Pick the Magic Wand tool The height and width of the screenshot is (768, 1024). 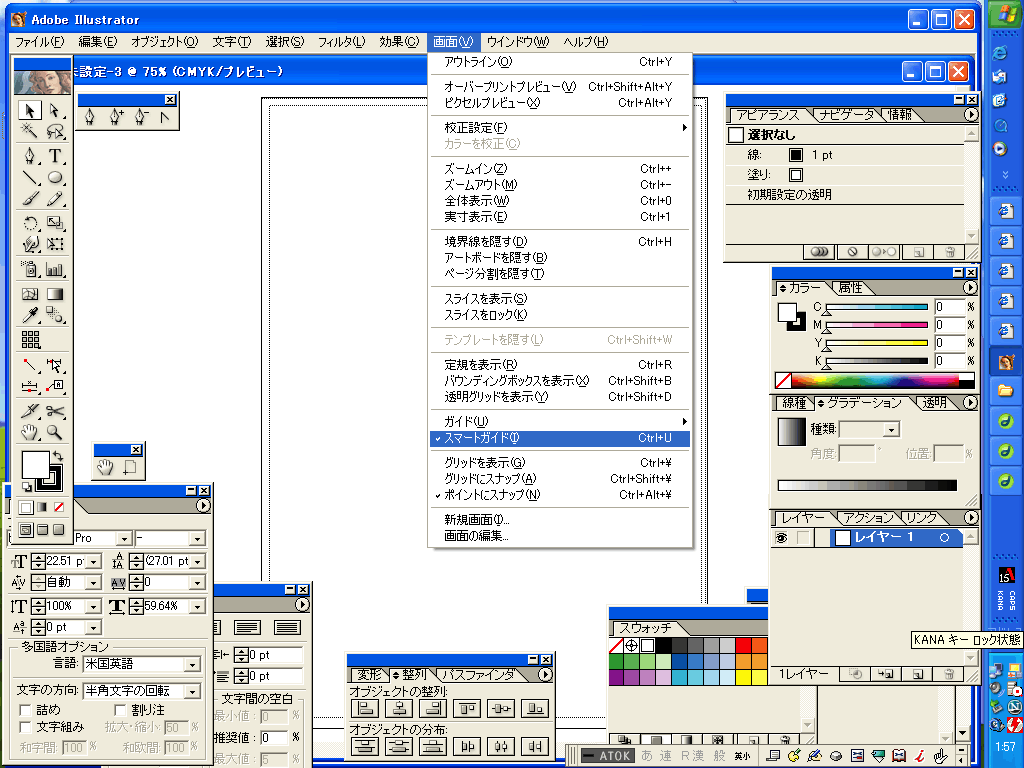pos(30,132)
